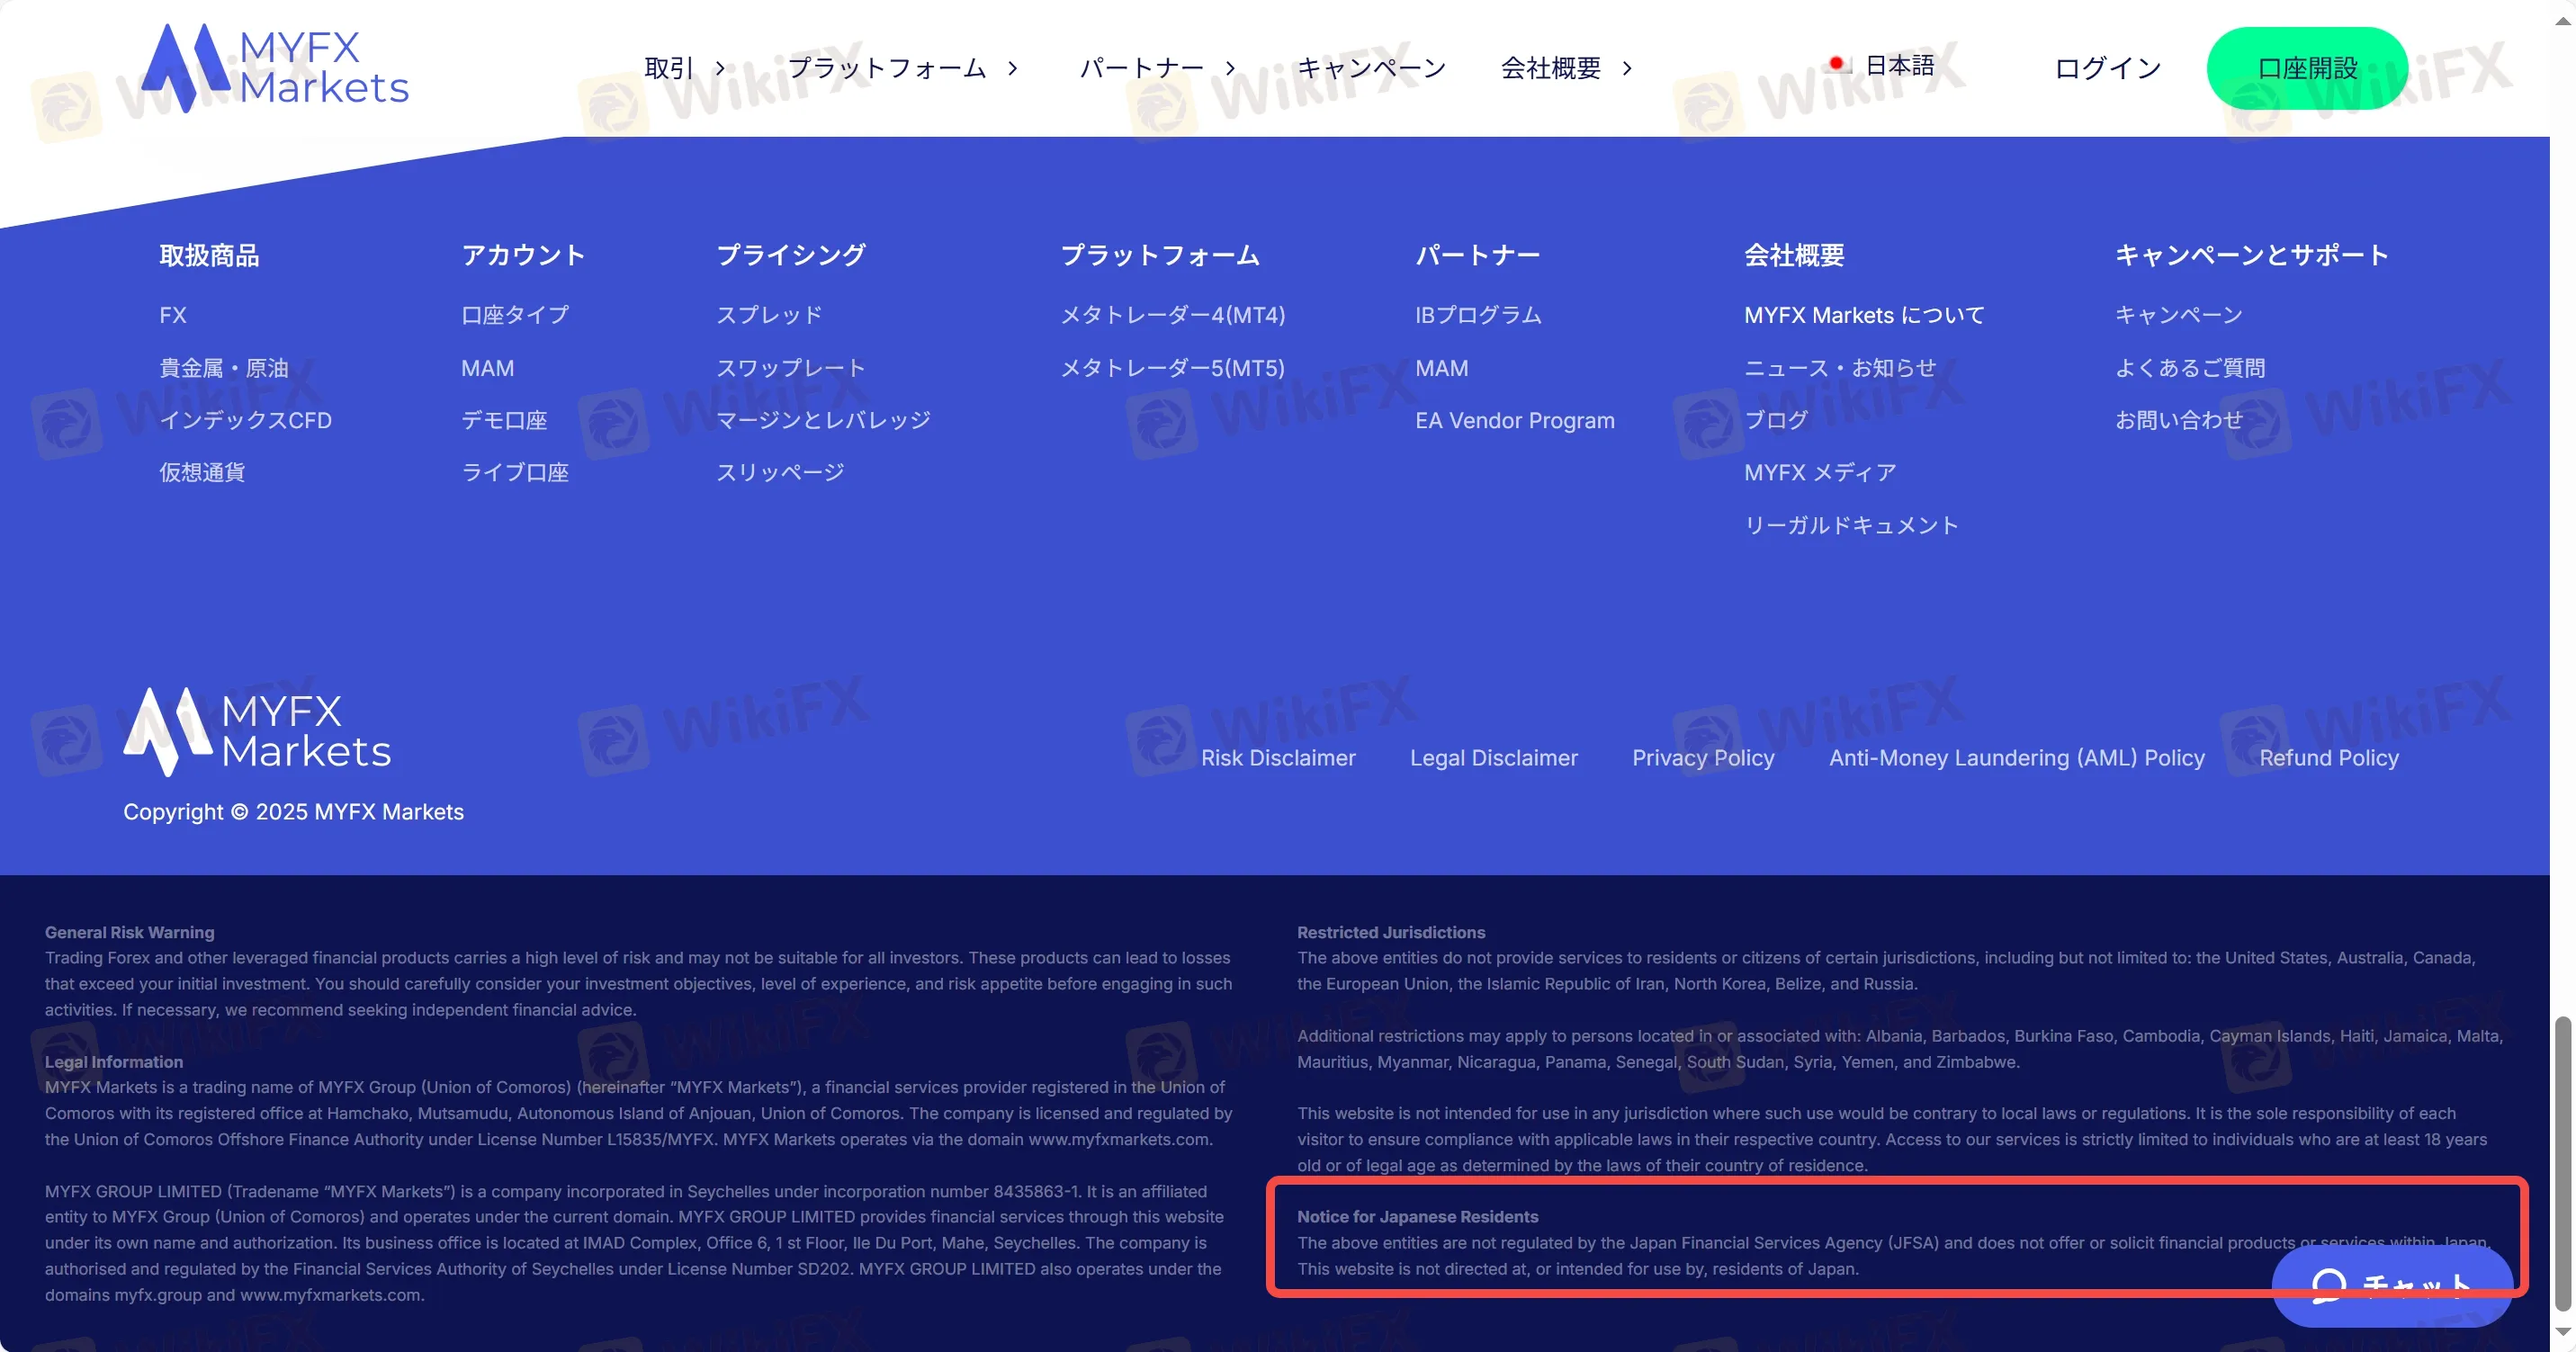Expand the 会社概要 header menu chevron
Viewport: 2576px width, 1352px height.
(1627, 68)
